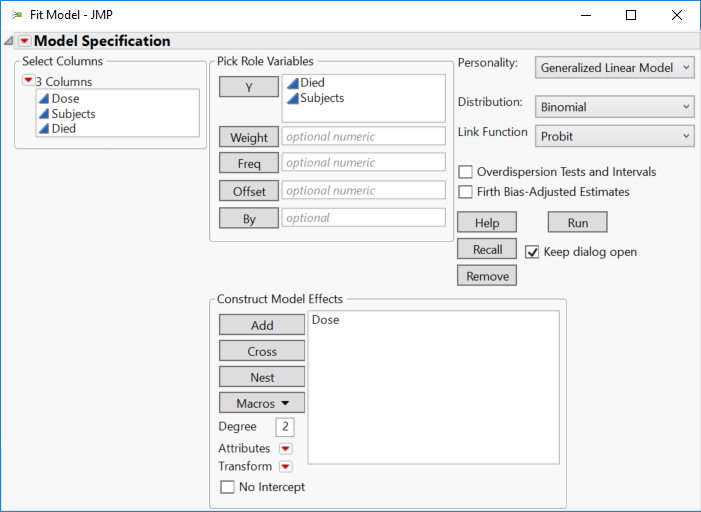Click the Weight optional numeric field
Screen dimensions: 701x512
pos(363,137)
